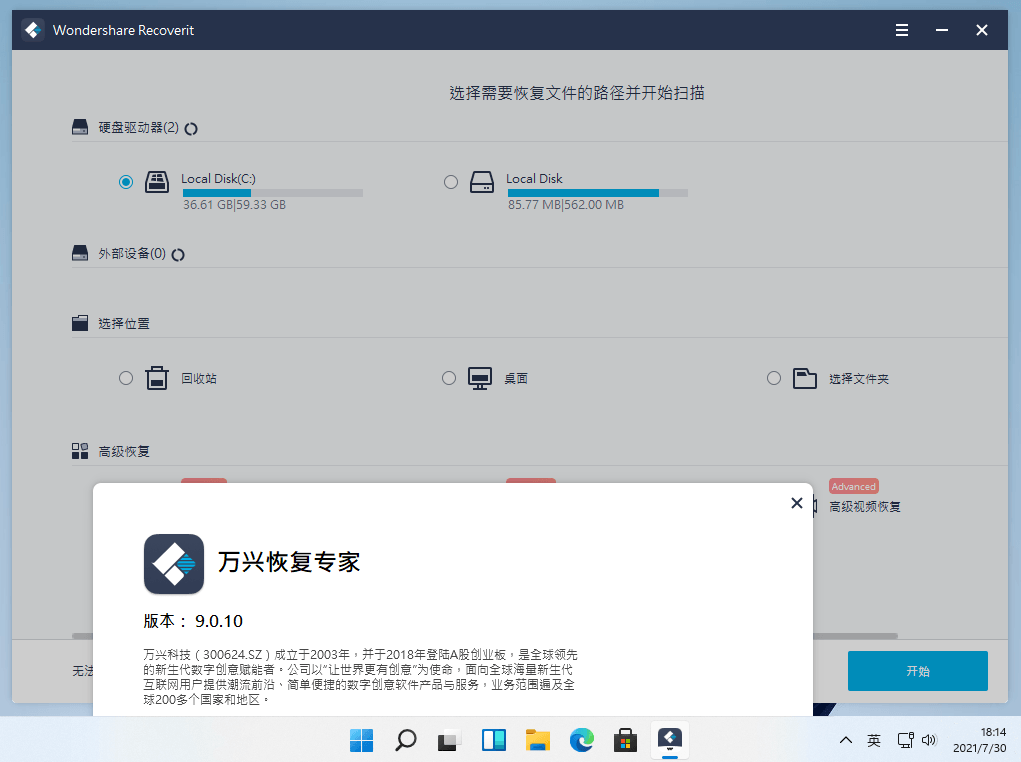Viewport: 1021px width, 762px height.
Task: Click the 回收站 label
Action: pyautogui.click(x=199, y=378)
